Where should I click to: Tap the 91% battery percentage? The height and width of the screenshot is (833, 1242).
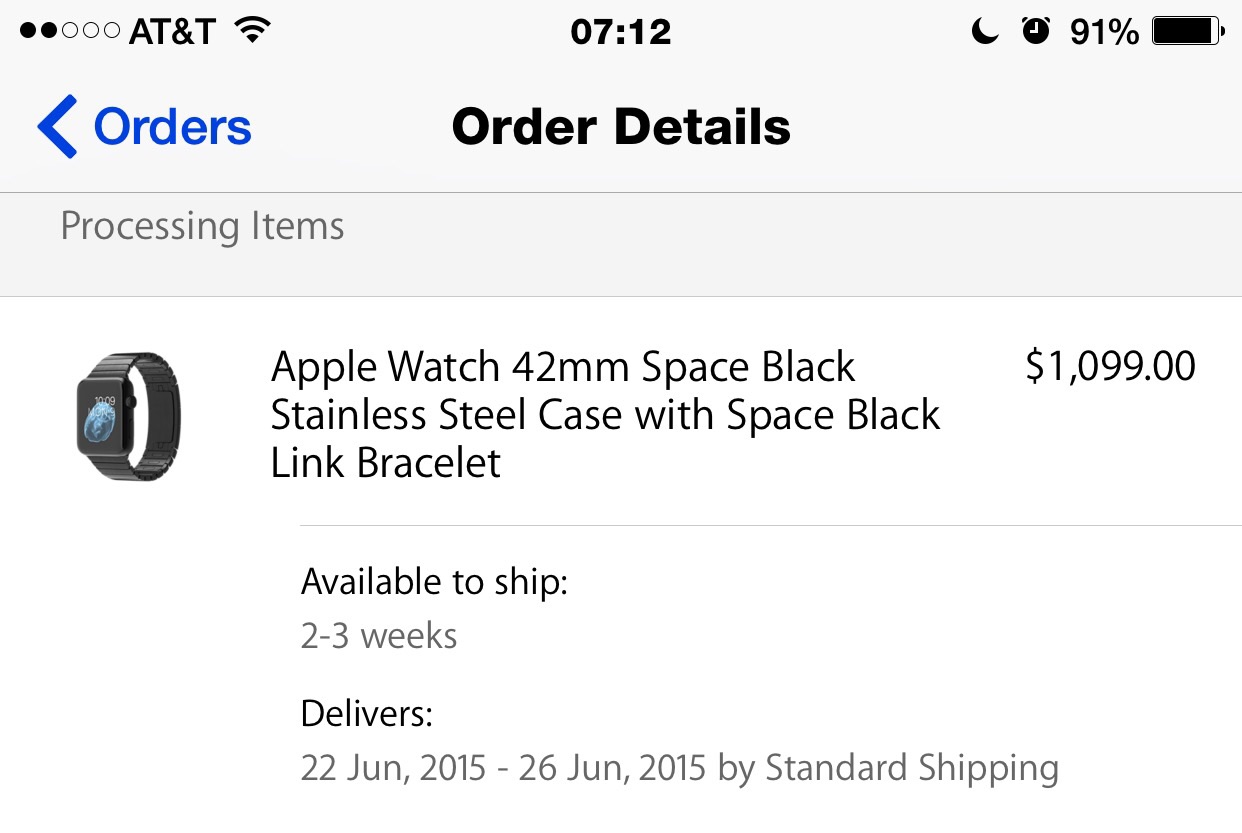pos(1104,33)
